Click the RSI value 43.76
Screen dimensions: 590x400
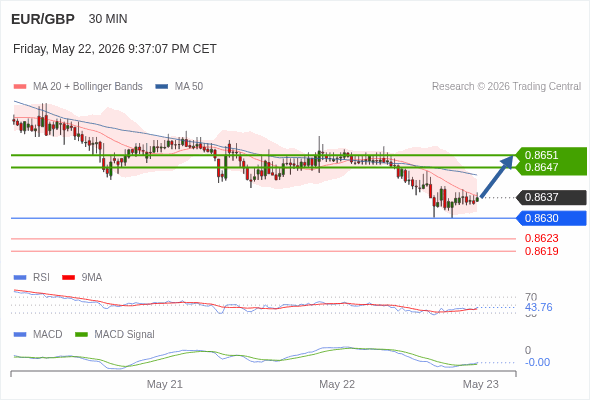pyautogui.click(x=538, y=307)
